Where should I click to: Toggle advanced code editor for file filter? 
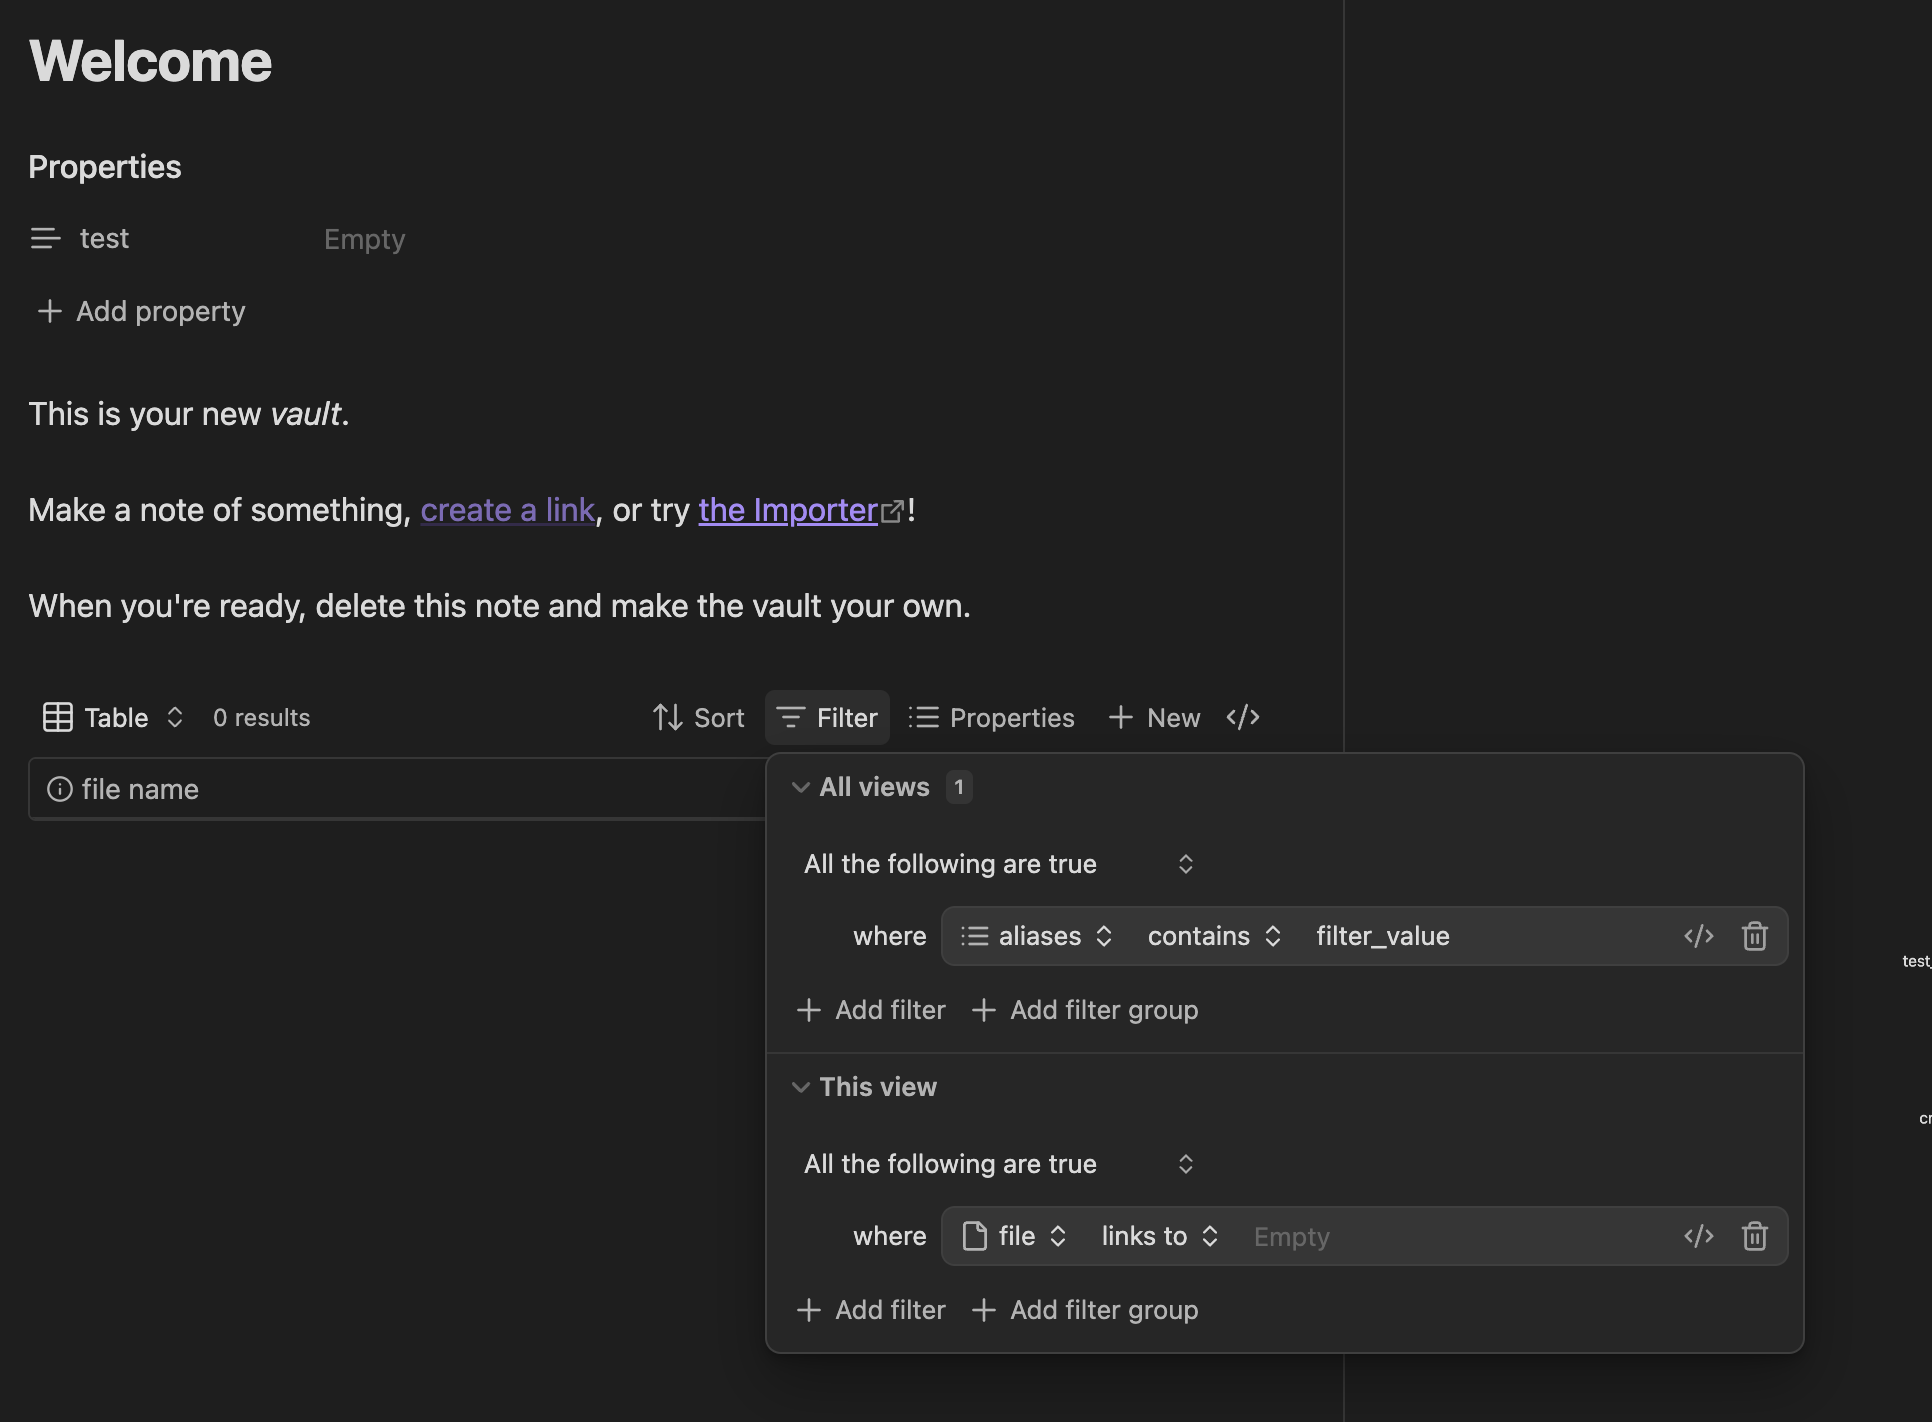(x=1698, y=1236)
